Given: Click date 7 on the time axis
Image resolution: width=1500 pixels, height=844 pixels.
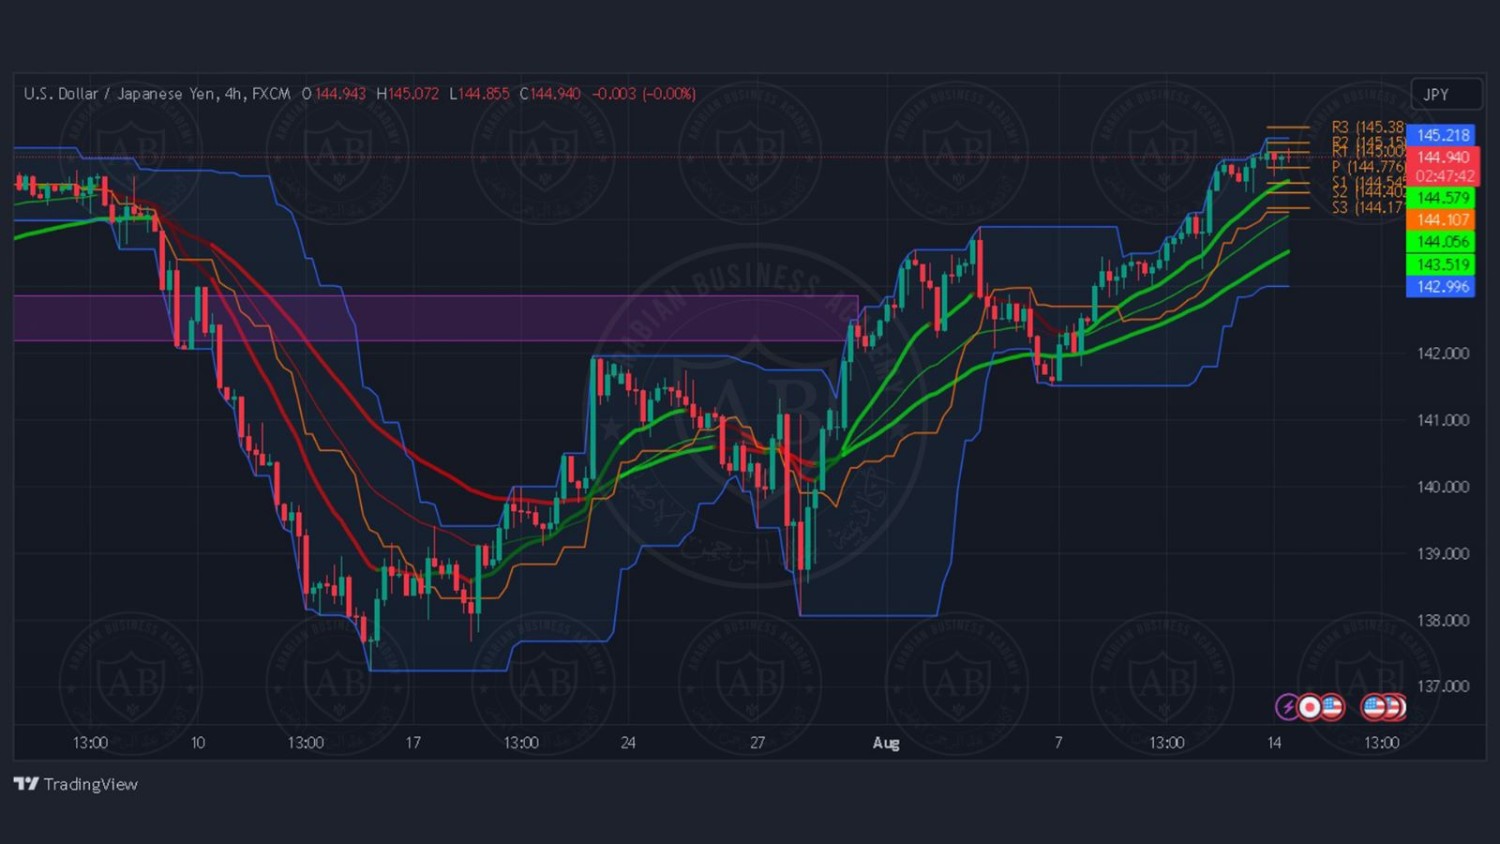Looking at the screenshot, I should coord(1058,743).
